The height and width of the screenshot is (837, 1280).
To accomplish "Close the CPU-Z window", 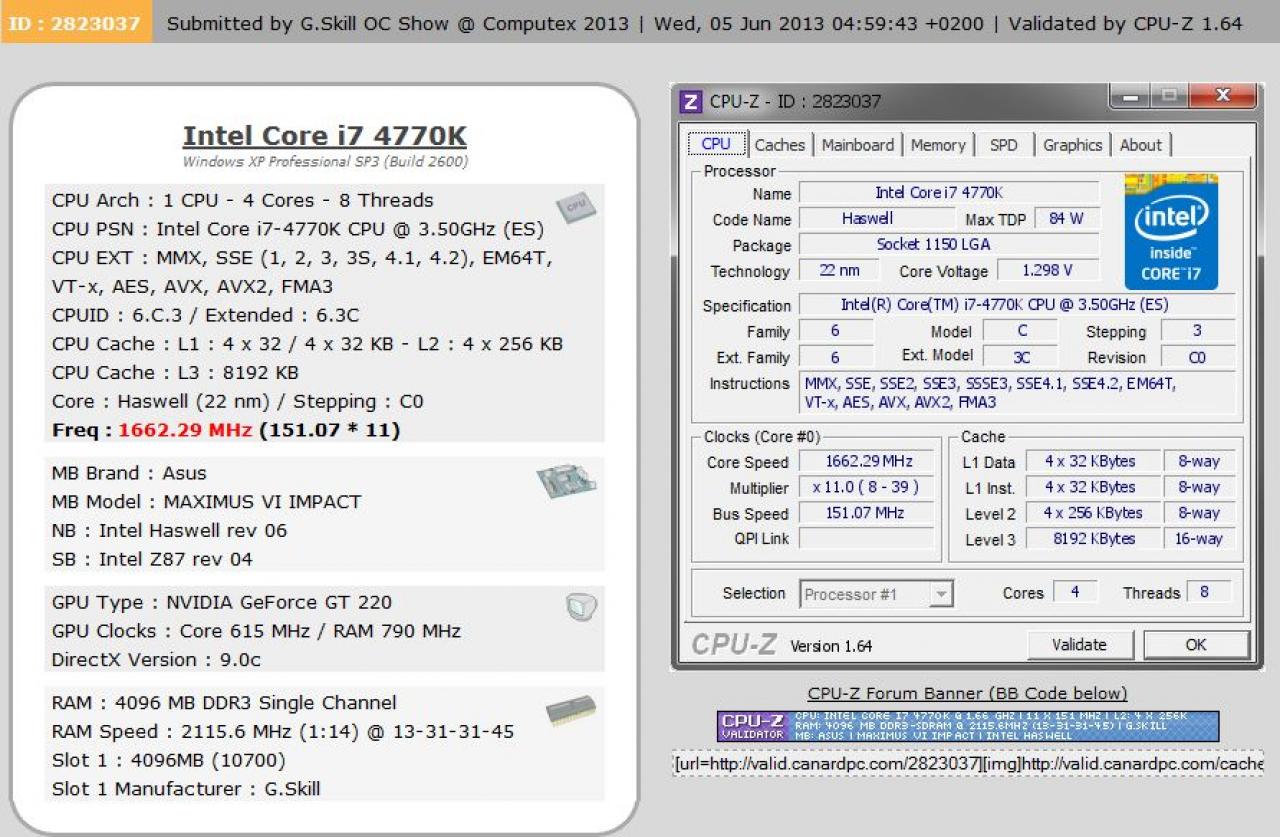I will pyautogui.click(x=1222, y=97).
